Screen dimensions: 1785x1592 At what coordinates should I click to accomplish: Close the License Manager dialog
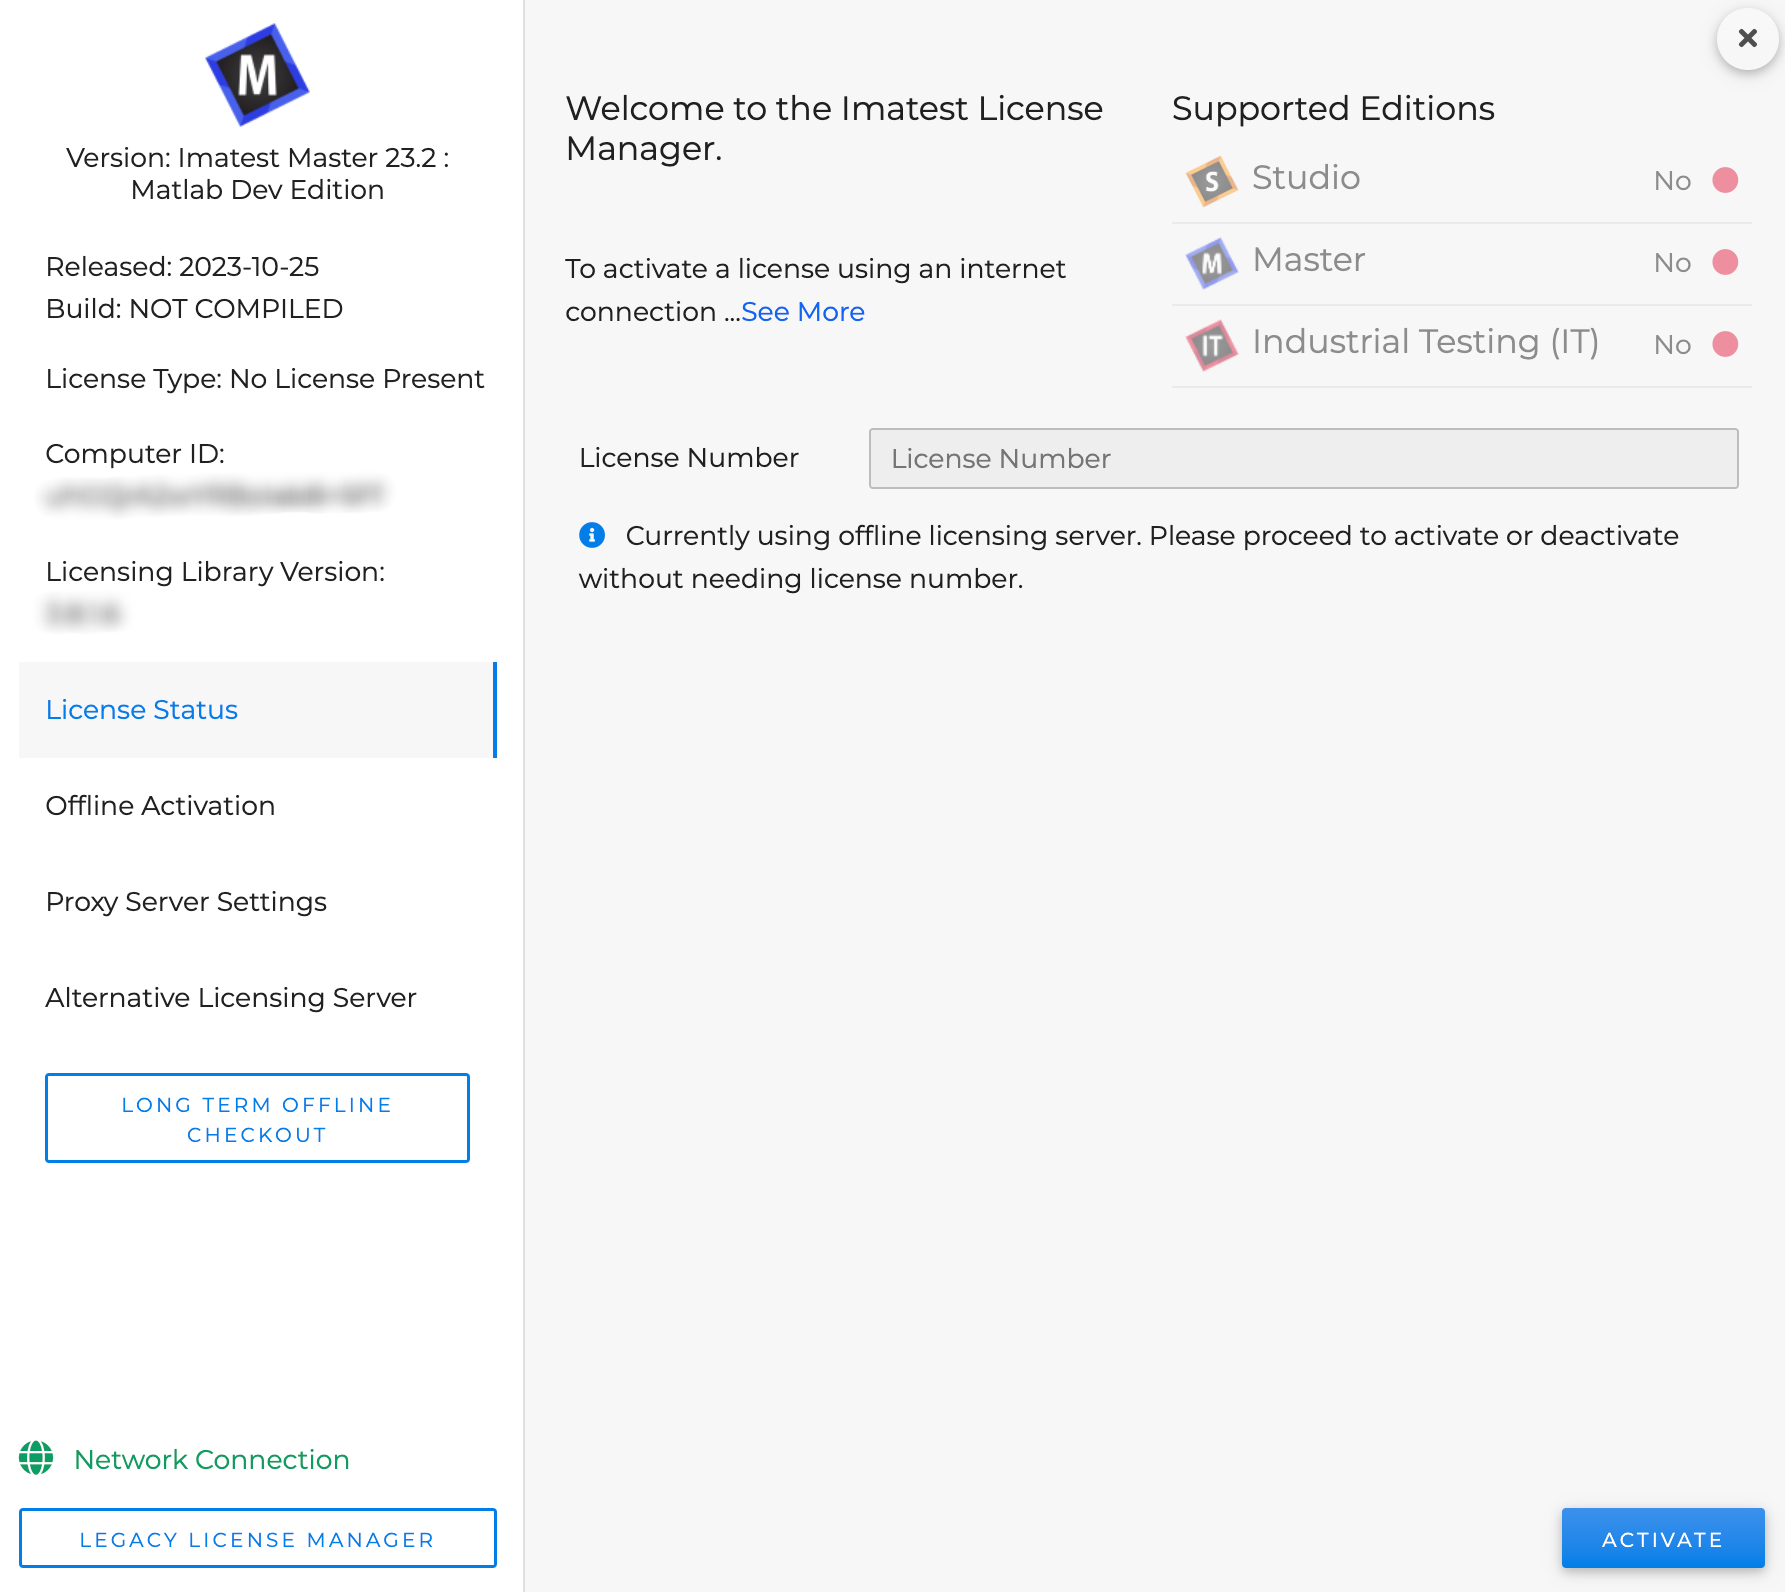[1747, 38]
